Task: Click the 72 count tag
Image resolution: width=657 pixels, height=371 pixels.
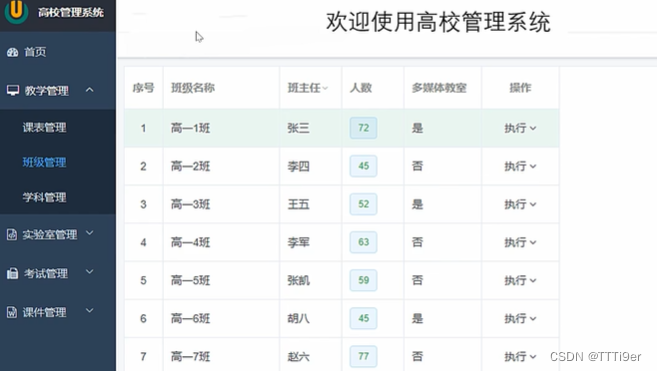Action: [x=363, y=128]
